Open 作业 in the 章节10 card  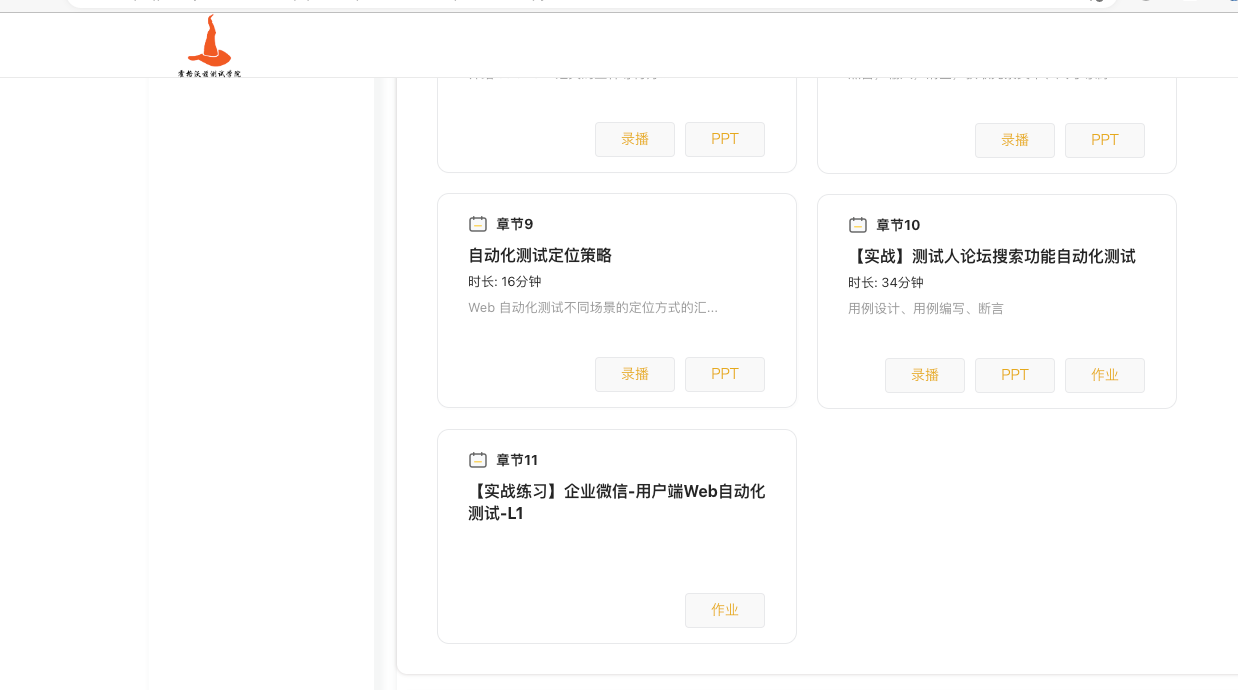click(x=1105, y=375)
